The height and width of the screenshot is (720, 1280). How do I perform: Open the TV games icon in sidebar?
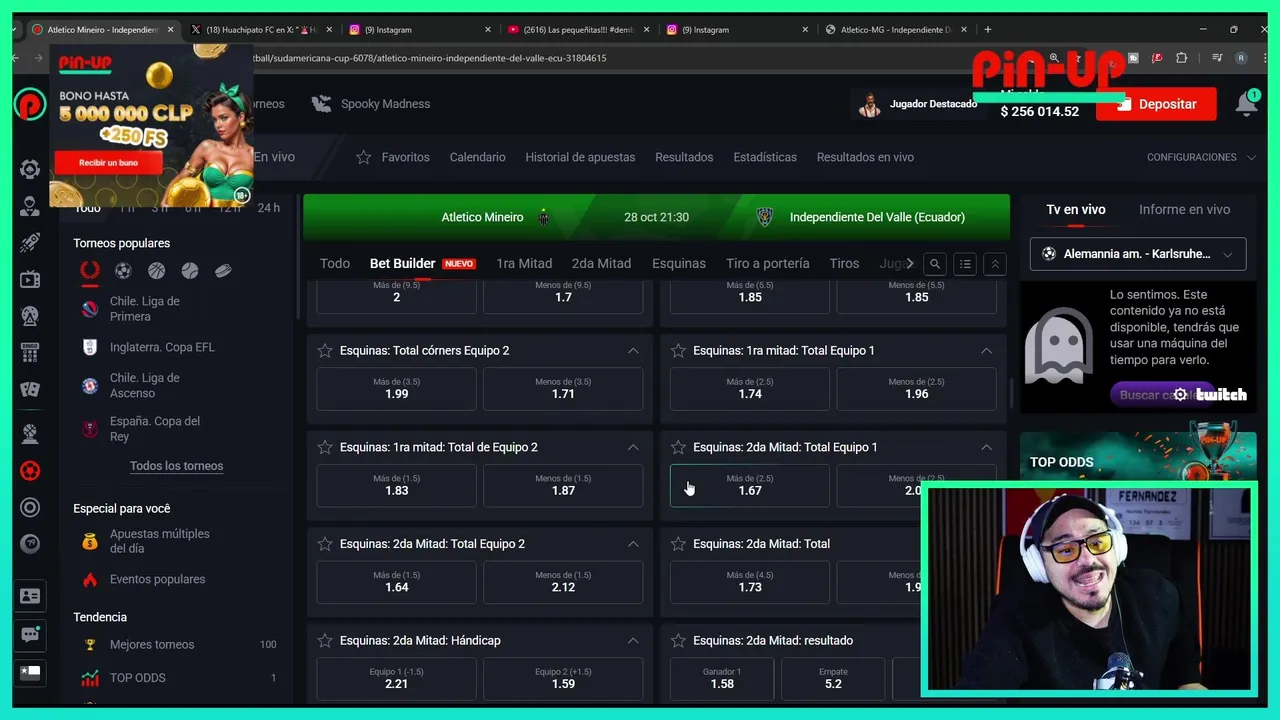[30, 279]
